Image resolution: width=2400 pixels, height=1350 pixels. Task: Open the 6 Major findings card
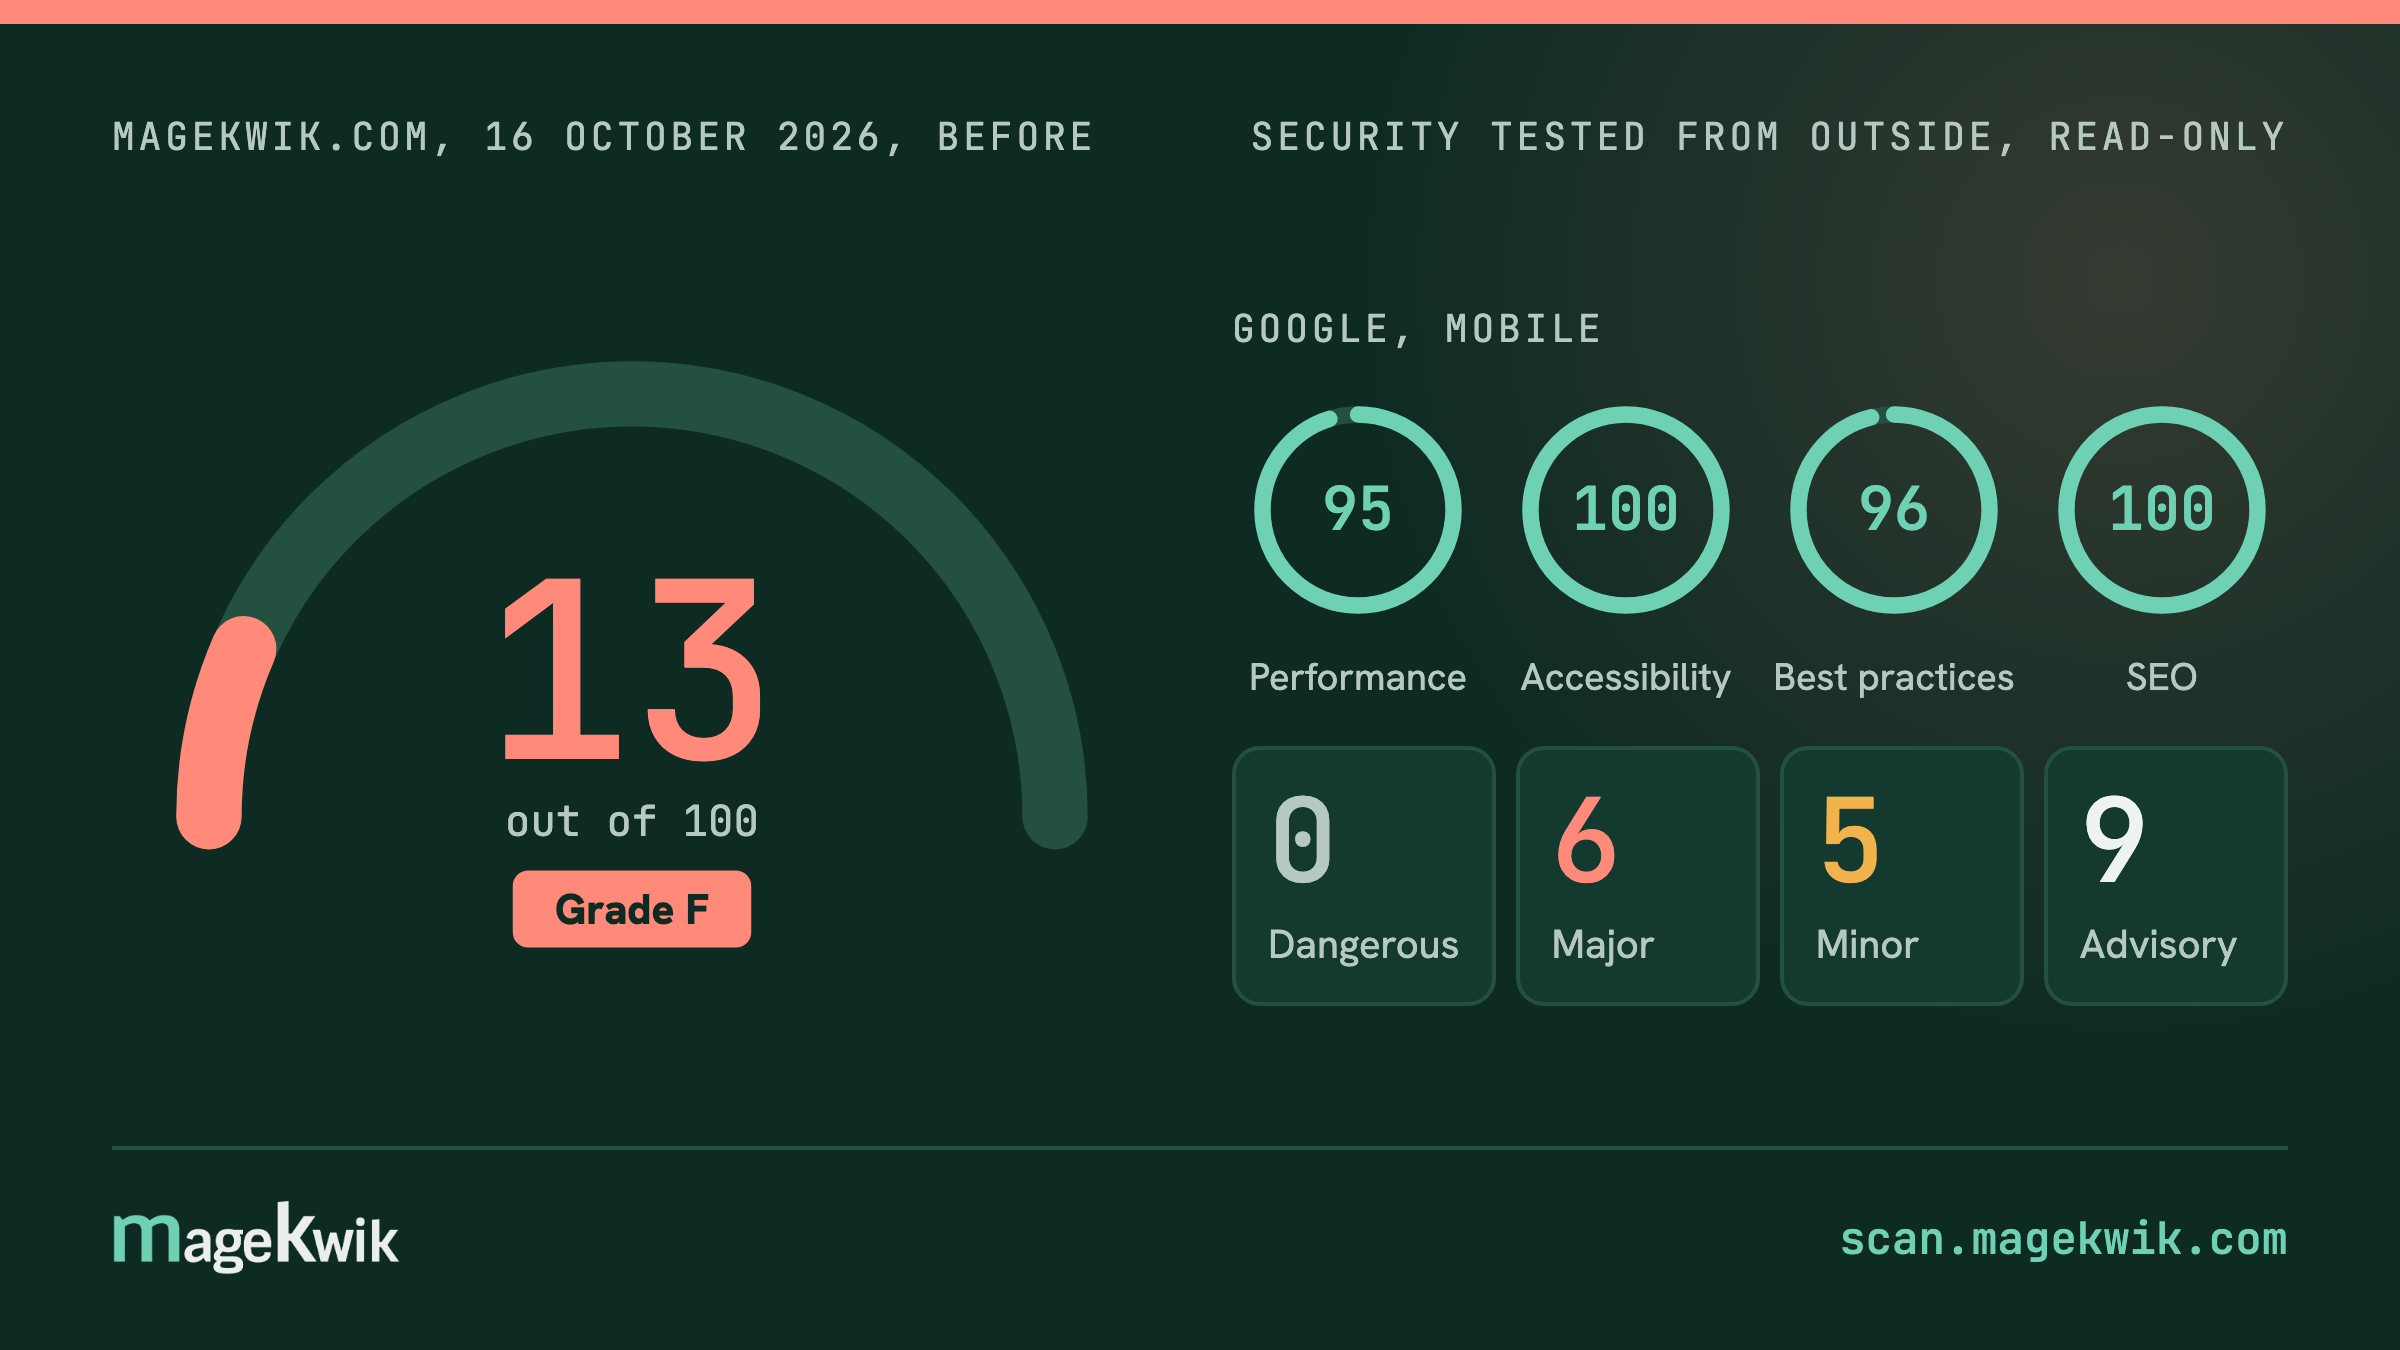[x=1638, y=876]
